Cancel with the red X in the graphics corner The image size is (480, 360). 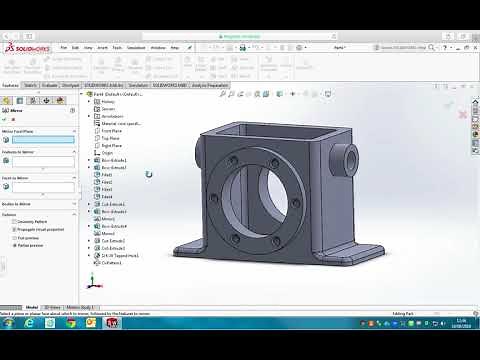(x=463, y=115)
